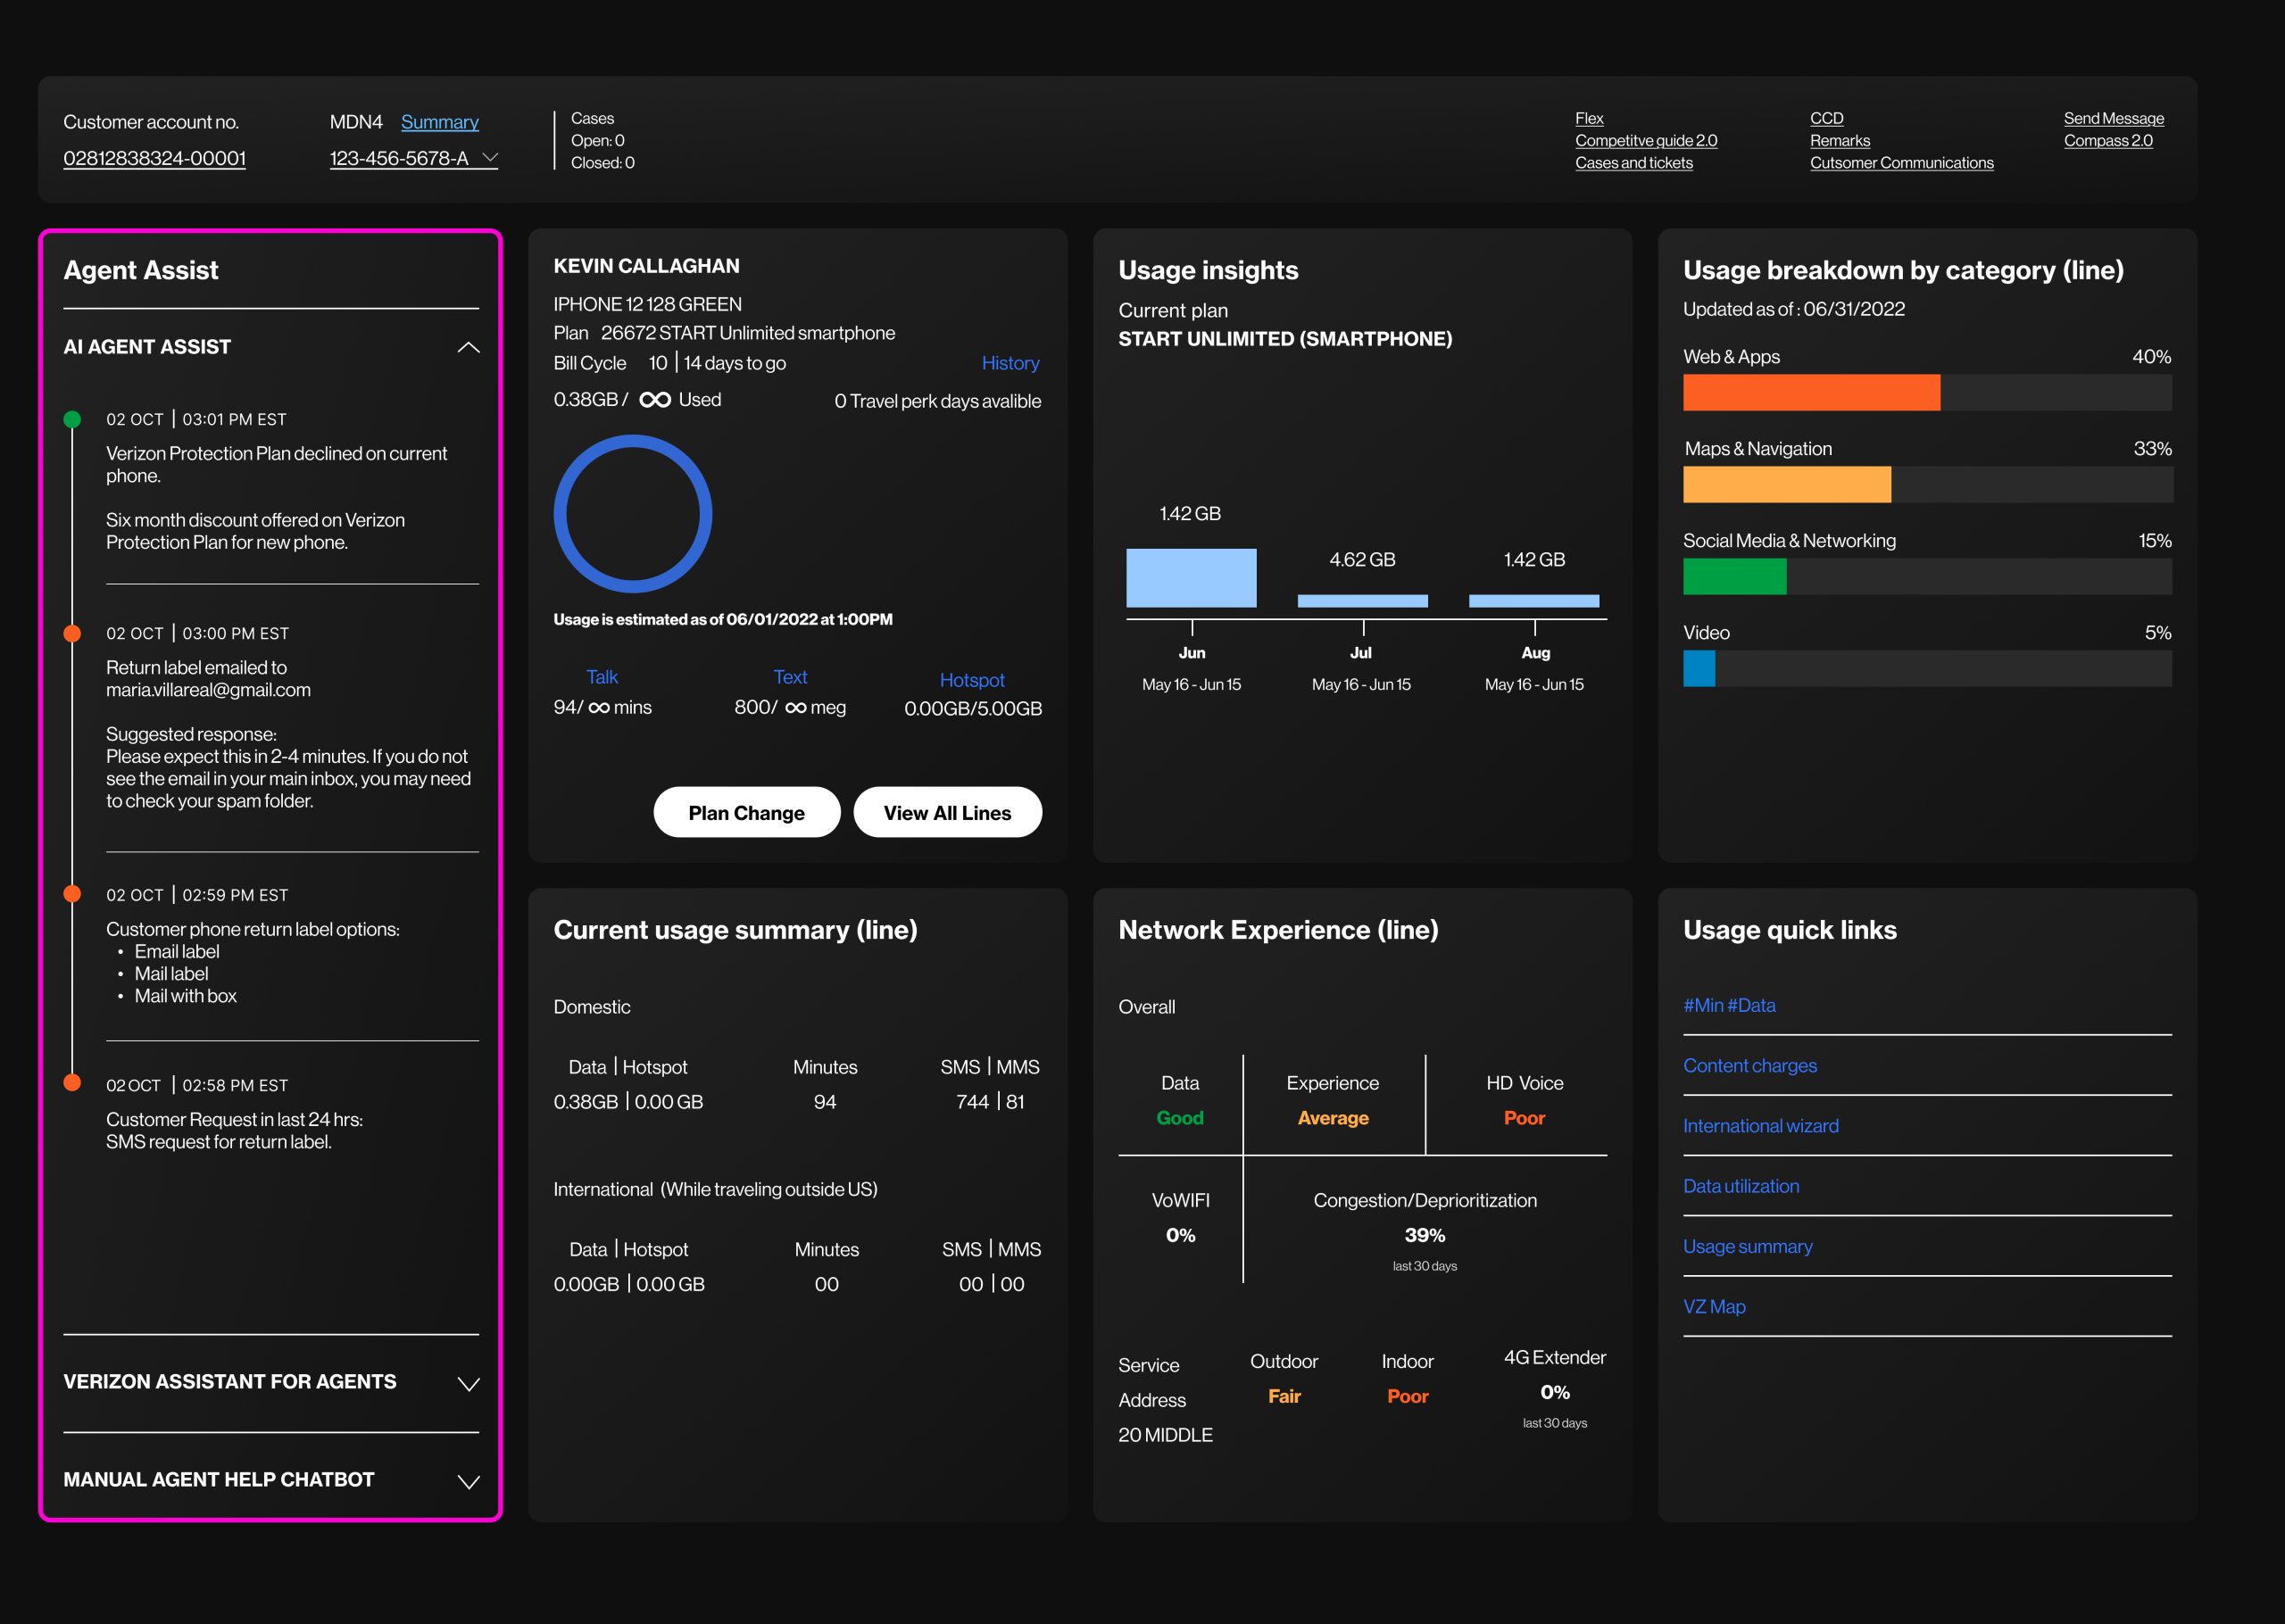Click the green 03:01 PM timeline dot

[72, 419]
